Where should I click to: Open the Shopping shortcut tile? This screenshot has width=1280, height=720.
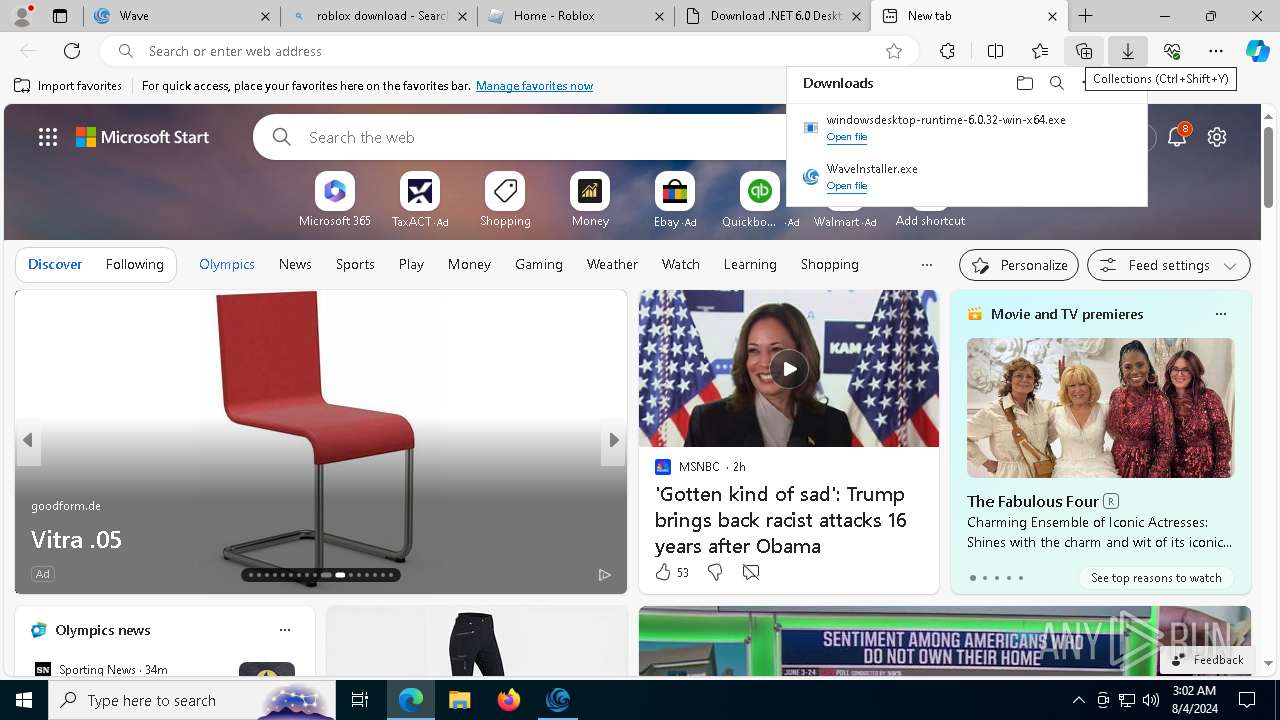[505, 200]
